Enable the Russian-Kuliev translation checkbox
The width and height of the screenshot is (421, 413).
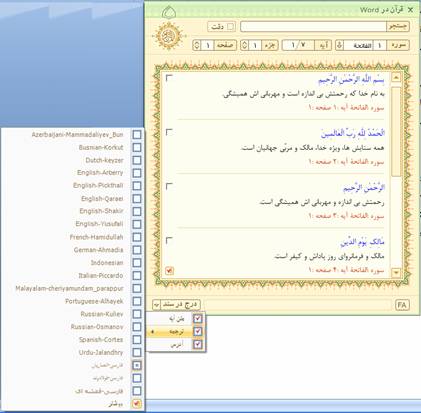(x=137, y=314)
